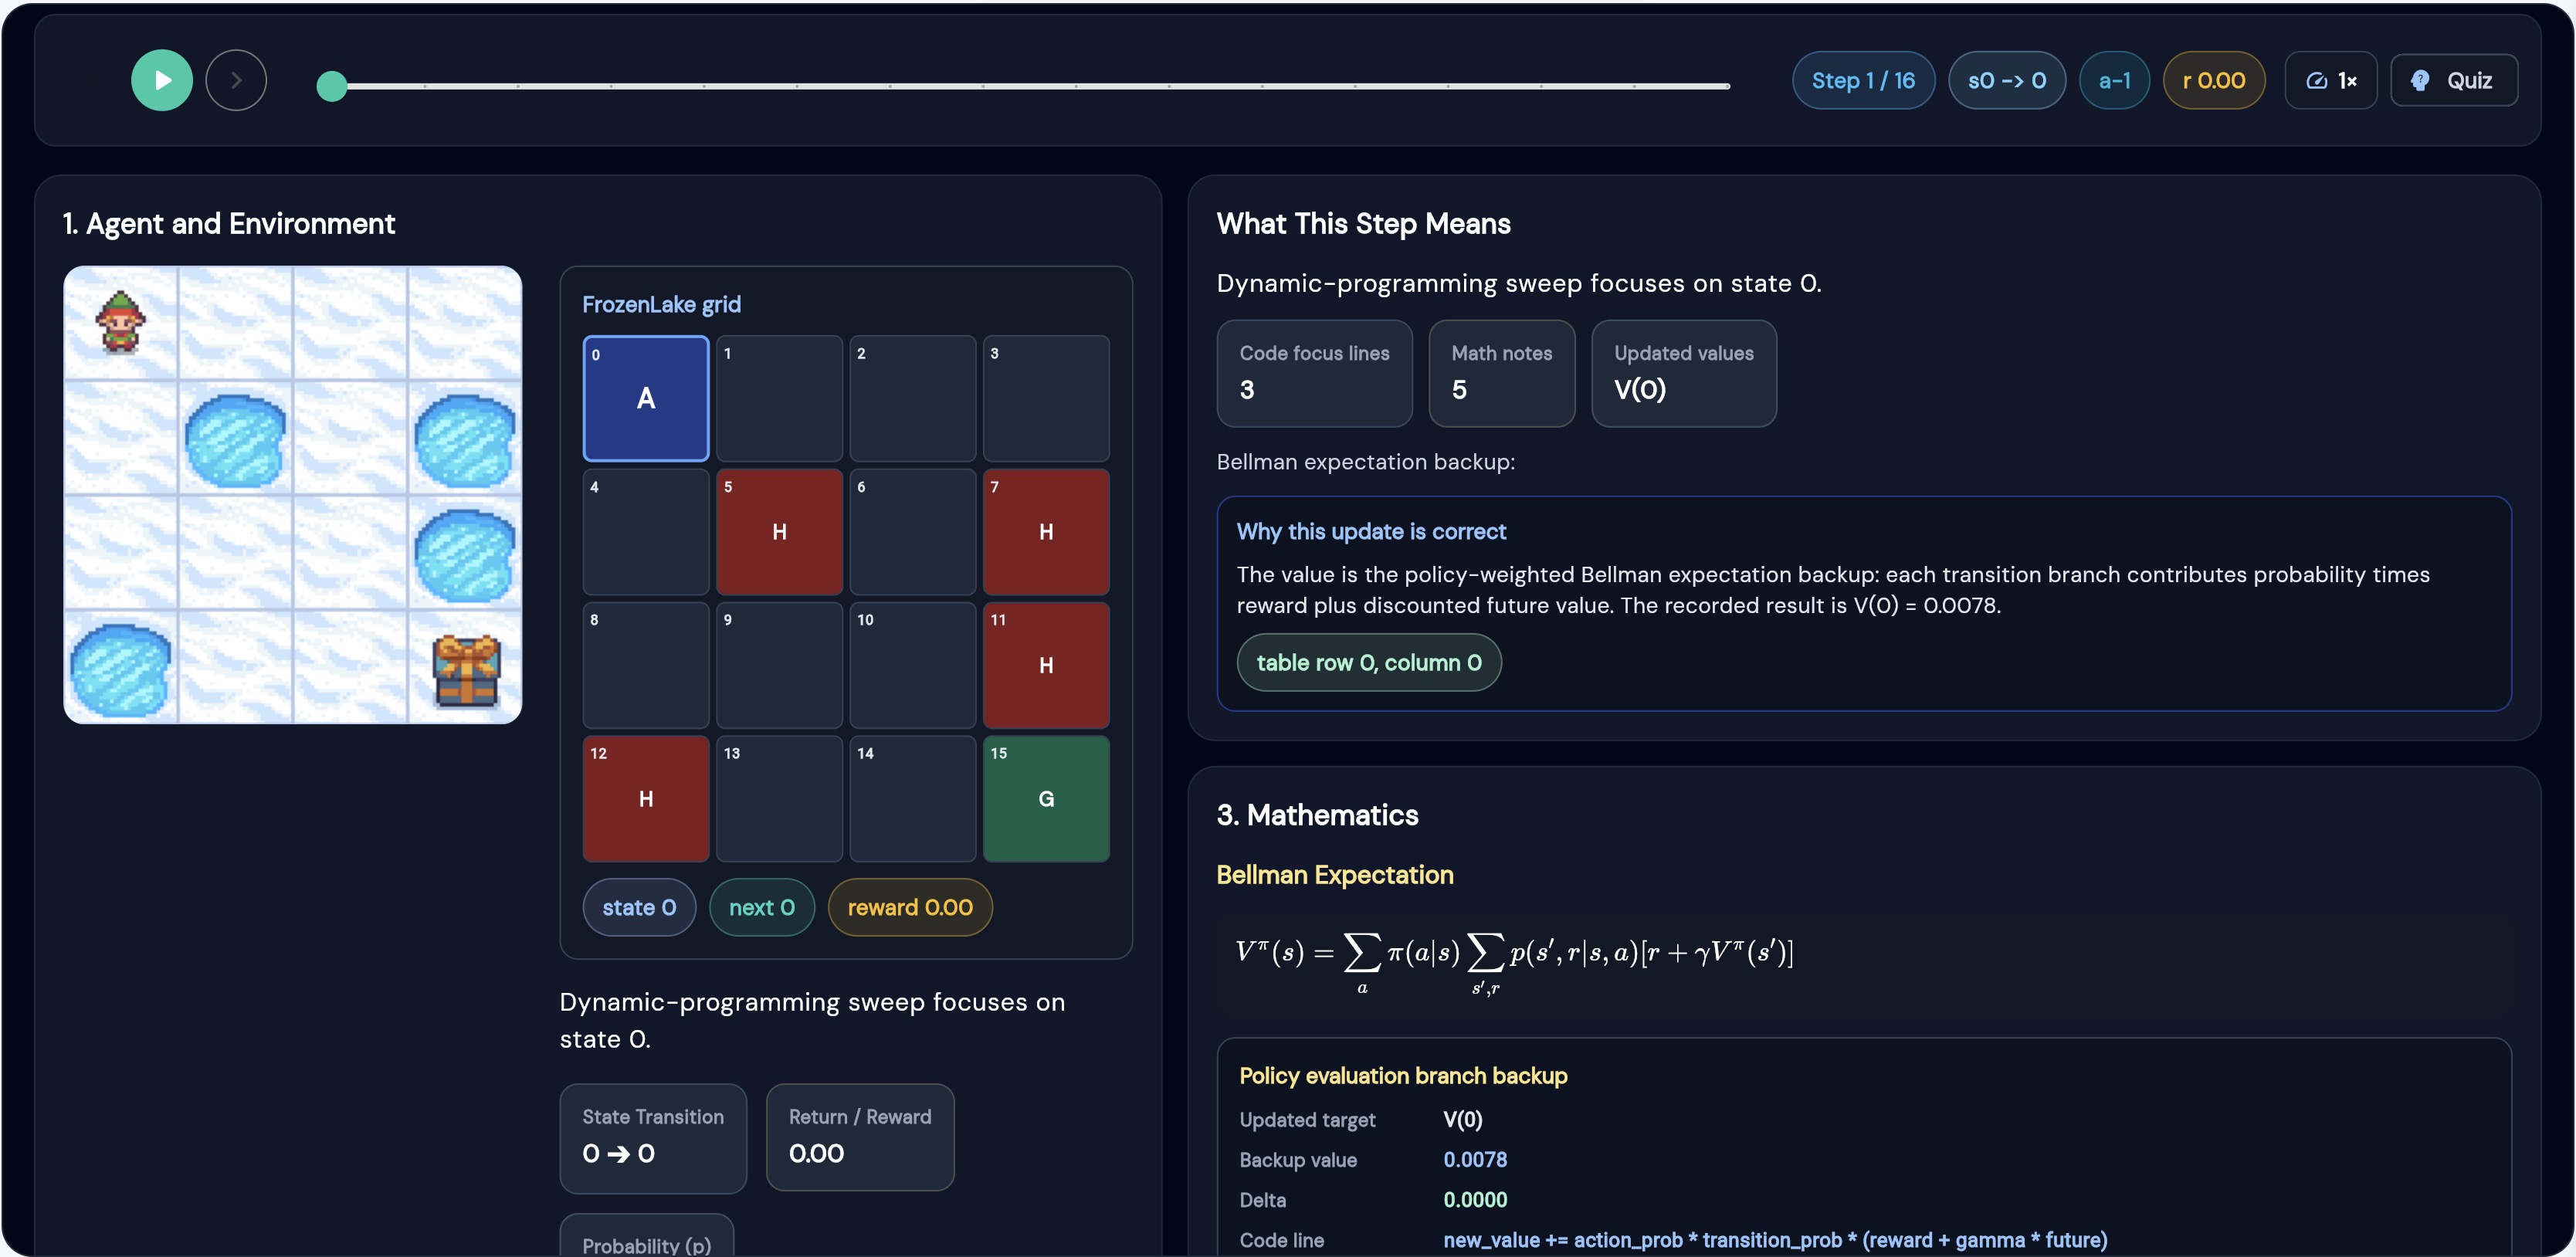Click the State Transition 0 → 0 card
The height and width of the screenshot is (1257, 2576).
click(x=653, y=1138)
